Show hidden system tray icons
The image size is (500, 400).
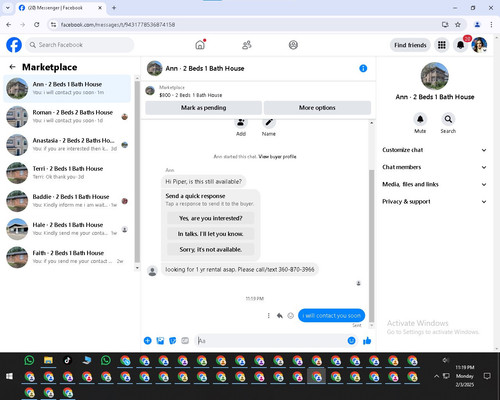[436, 376]
